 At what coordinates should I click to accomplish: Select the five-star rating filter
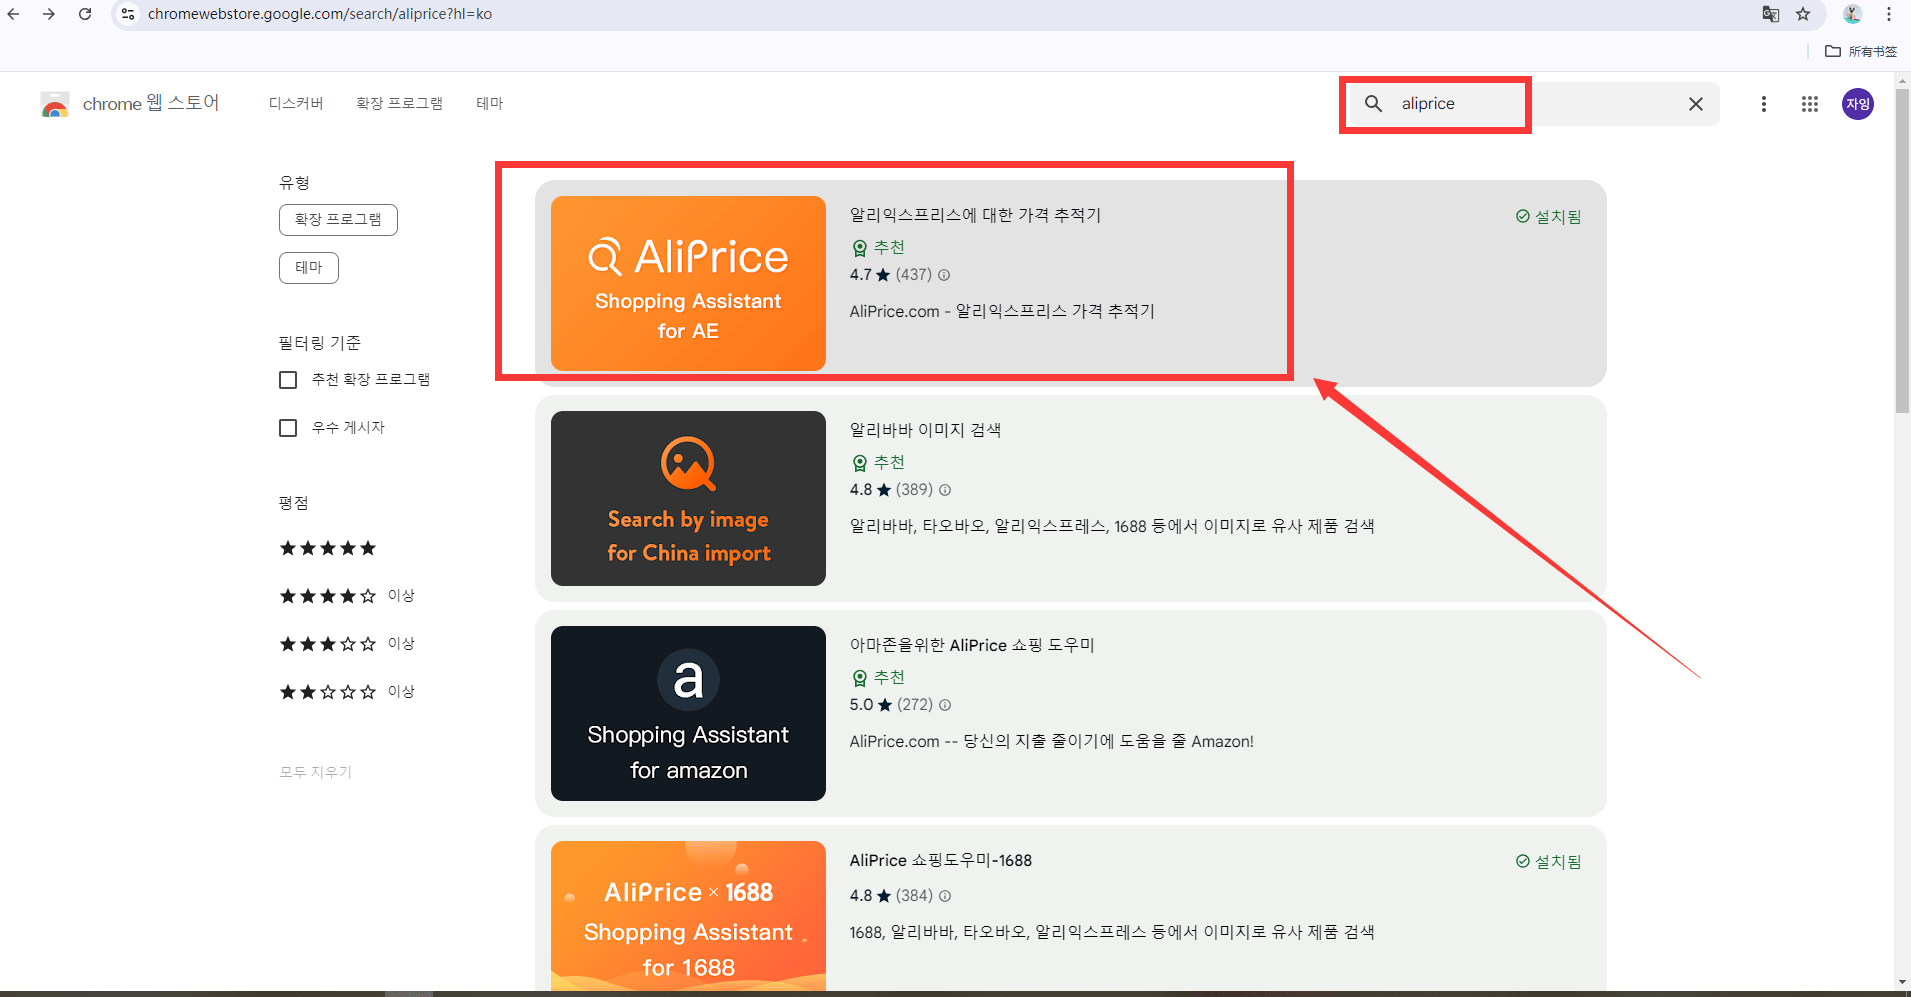(x=328, y=548)
